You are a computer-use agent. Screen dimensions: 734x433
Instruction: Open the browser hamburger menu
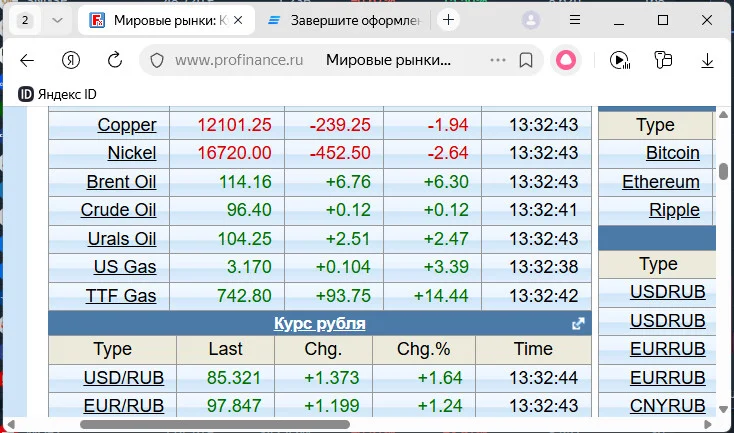tap(575, 20)
